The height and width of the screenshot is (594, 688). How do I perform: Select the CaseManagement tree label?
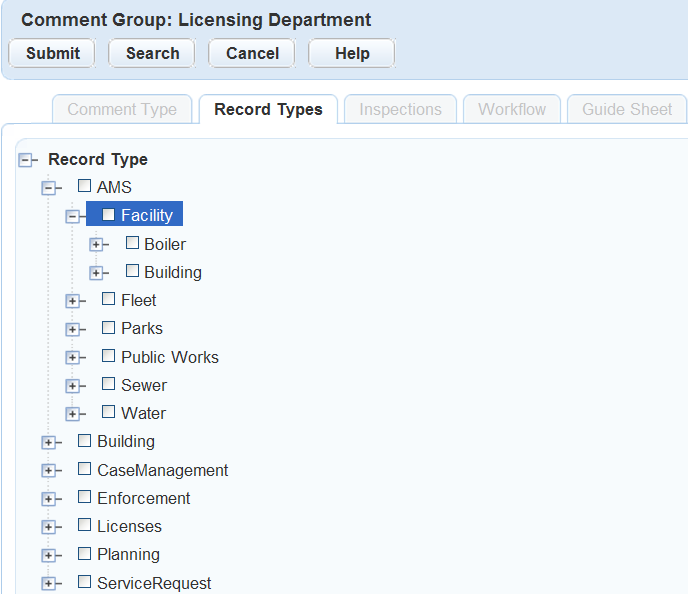162,470
